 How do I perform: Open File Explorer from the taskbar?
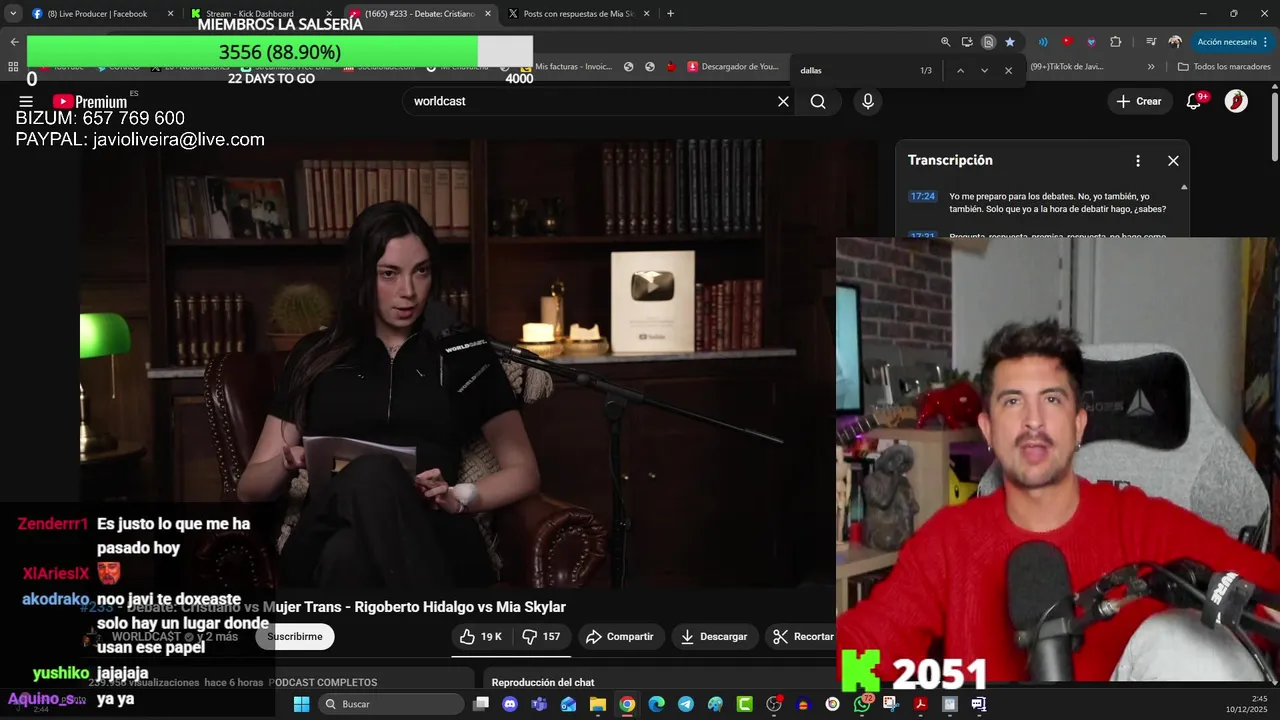[x=598, y=704]
